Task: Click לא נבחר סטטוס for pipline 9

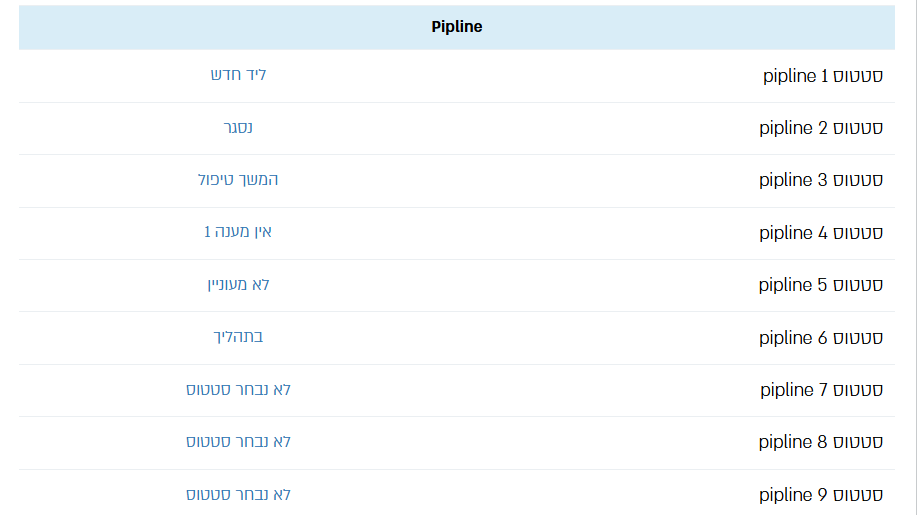Action: (x=238, y=495)
